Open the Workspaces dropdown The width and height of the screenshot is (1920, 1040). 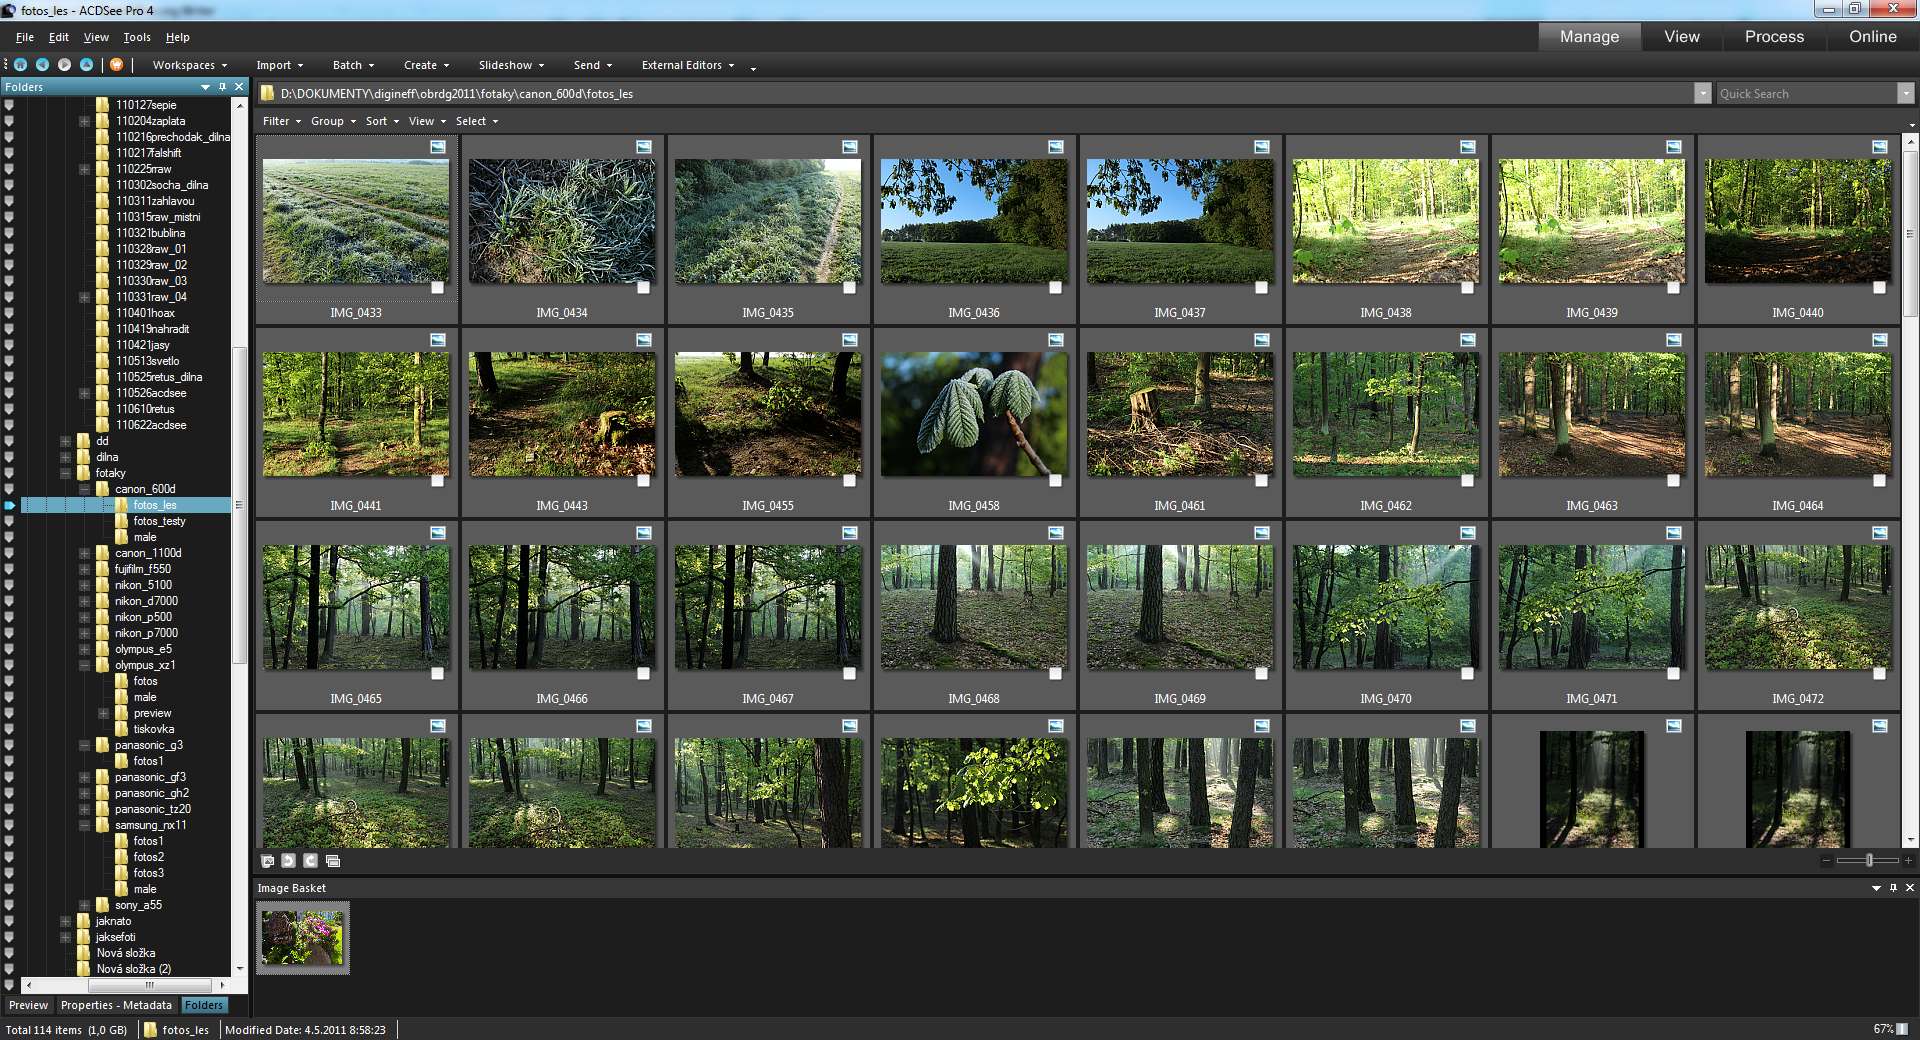189,65
